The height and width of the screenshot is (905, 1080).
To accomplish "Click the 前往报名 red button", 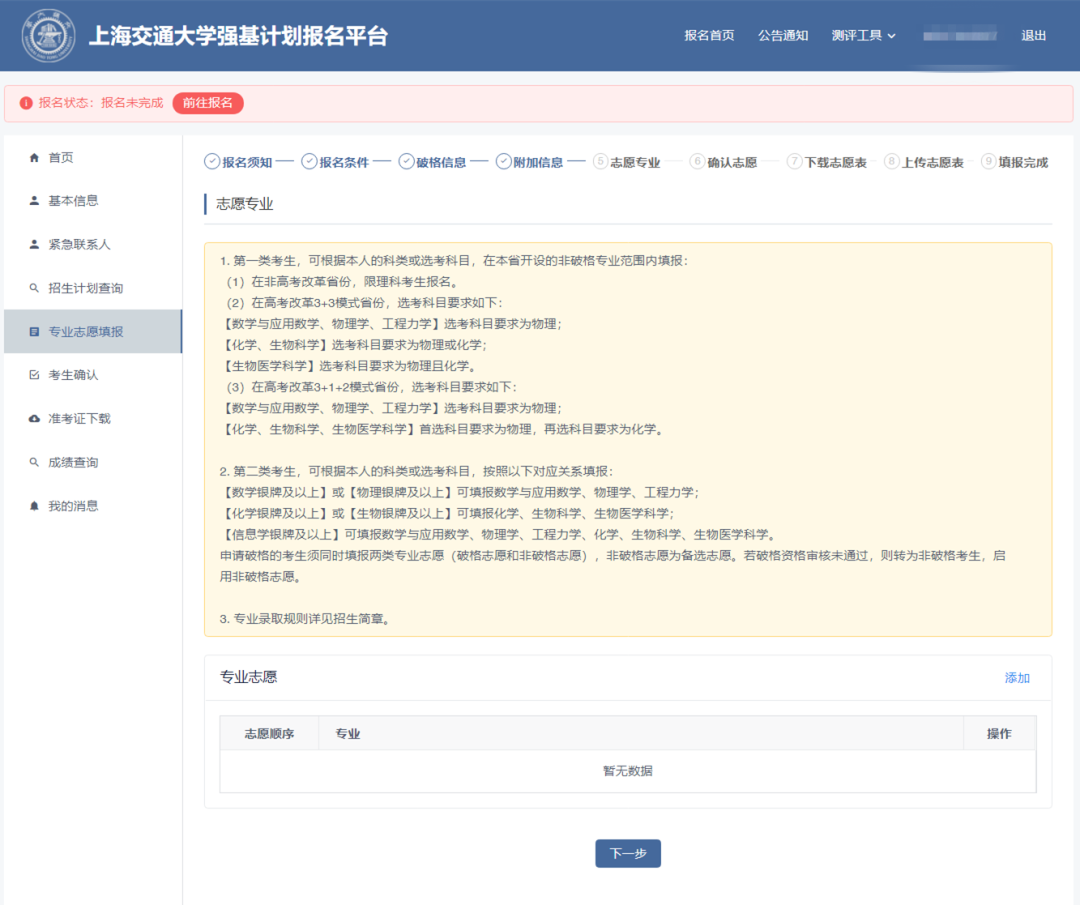I will click(208, 104).
